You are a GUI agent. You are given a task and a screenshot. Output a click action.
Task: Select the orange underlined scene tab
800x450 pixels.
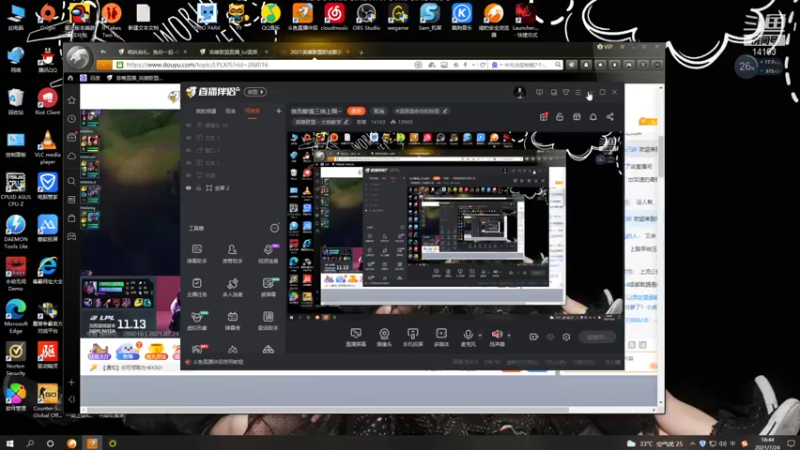click(x=253, y=111)
